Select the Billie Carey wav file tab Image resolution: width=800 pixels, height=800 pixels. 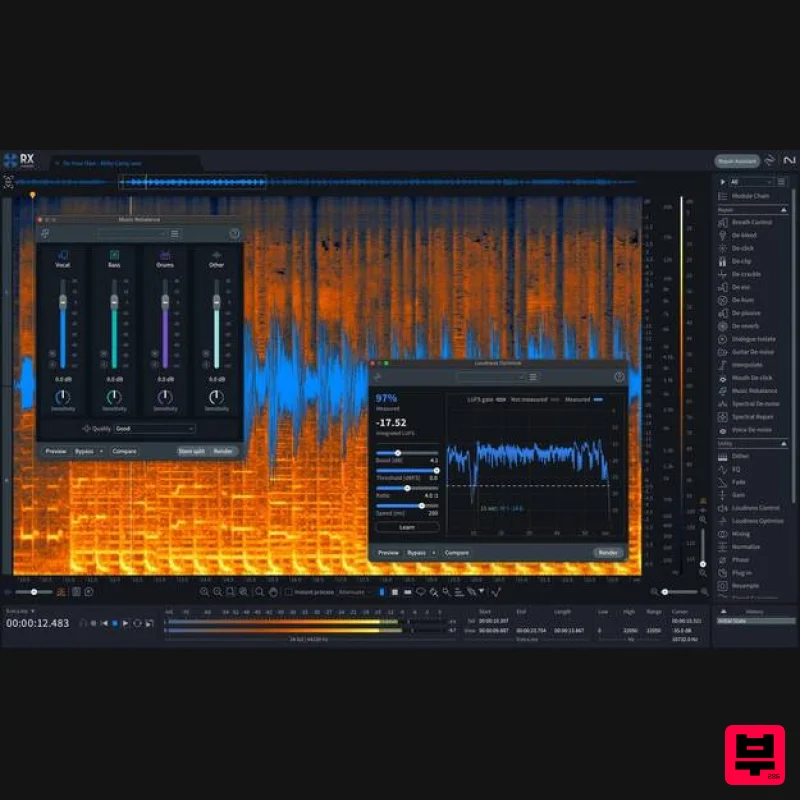pyautogui.click(x=100, y=162)
